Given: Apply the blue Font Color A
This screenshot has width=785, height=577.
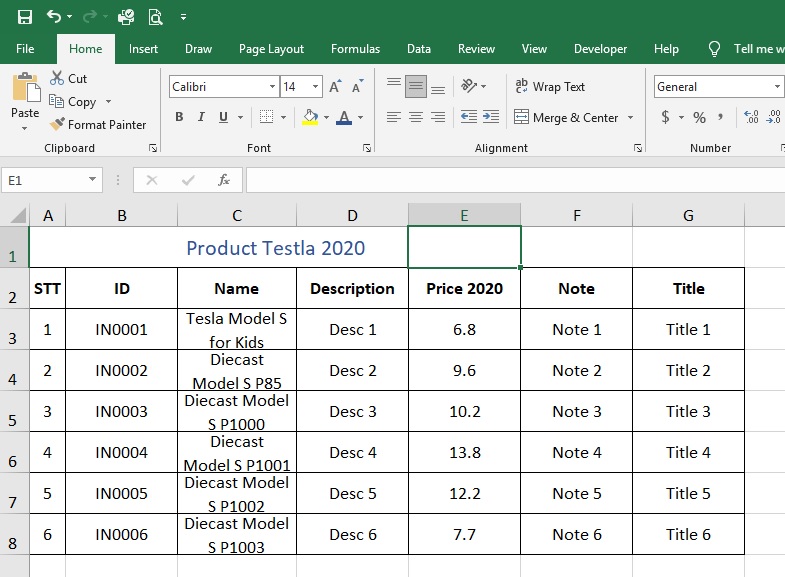Looking at the screenshot, I should pyautogui.click(x=344, y=117).
